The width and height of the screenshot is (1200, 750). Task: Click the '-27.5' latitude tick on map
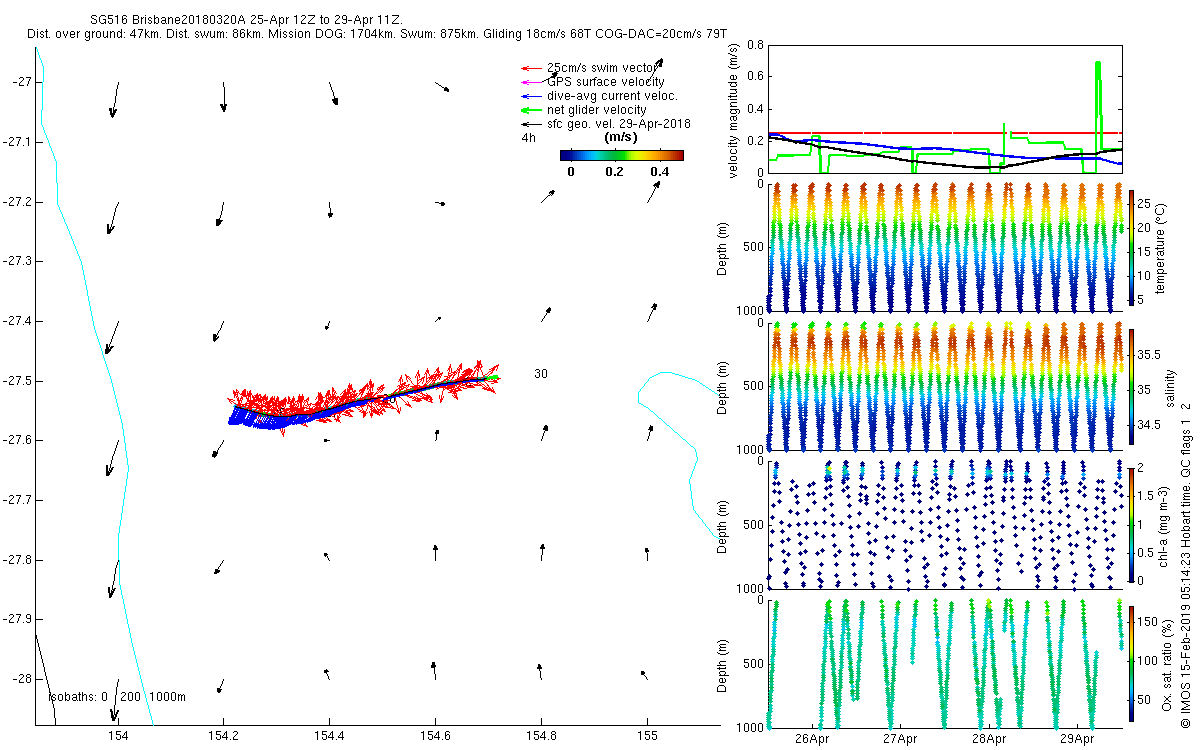(x=16, y=381)
